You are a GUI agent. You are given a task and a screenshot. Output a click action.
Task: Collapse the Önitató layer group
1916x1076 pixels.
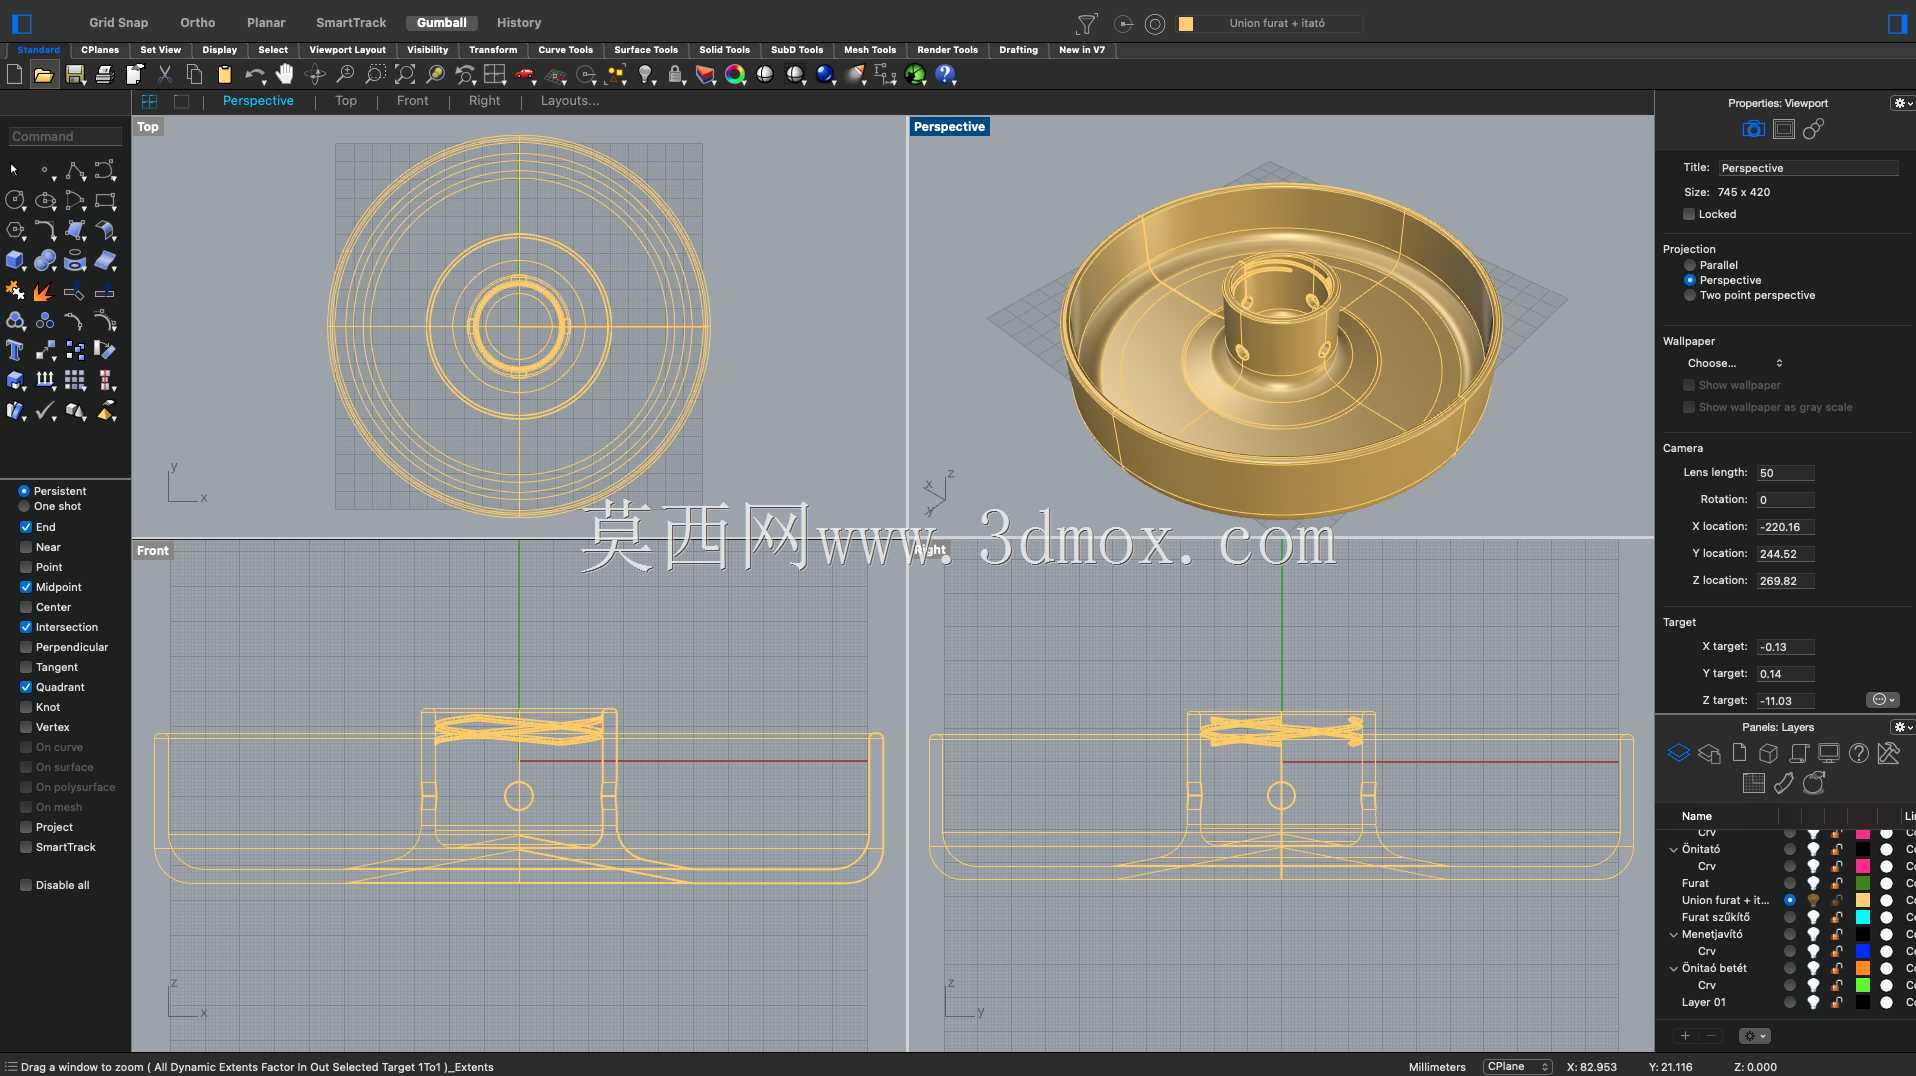(x=1673, y=849)
